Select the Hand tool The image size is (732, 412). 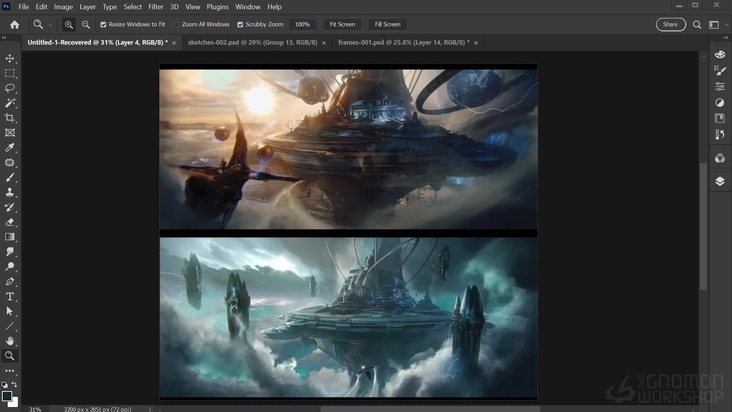pyautogui.click(x=10, y=341)
